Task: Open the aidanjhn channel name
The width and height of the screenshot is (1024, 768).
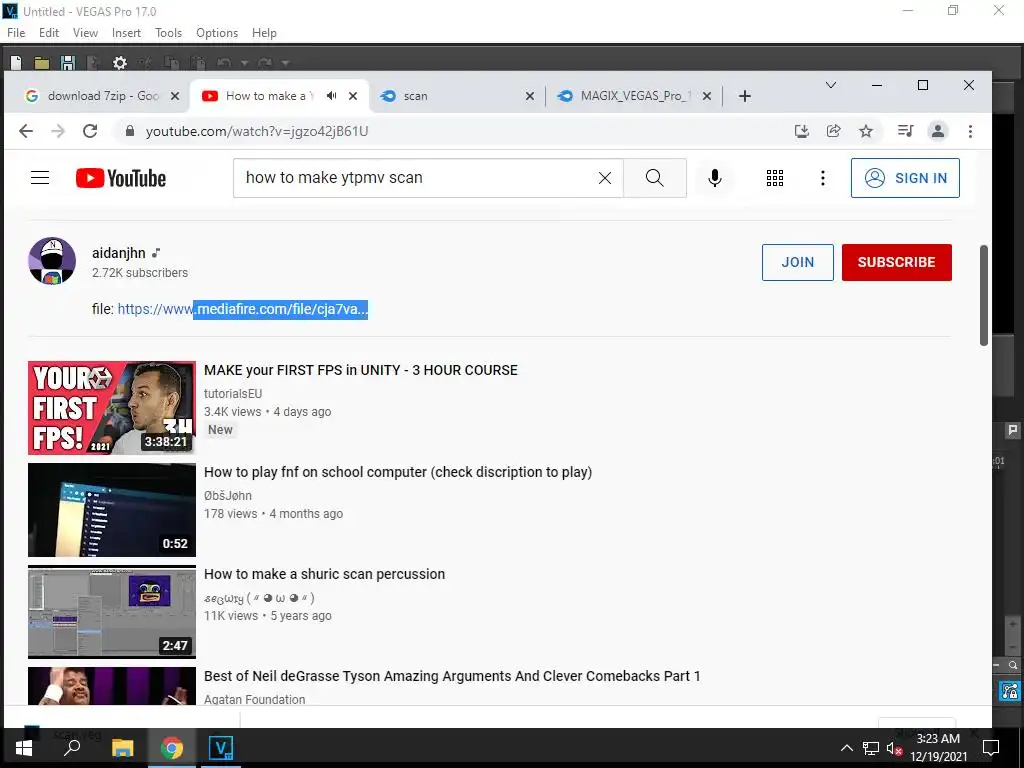Action: click(118, 253)
